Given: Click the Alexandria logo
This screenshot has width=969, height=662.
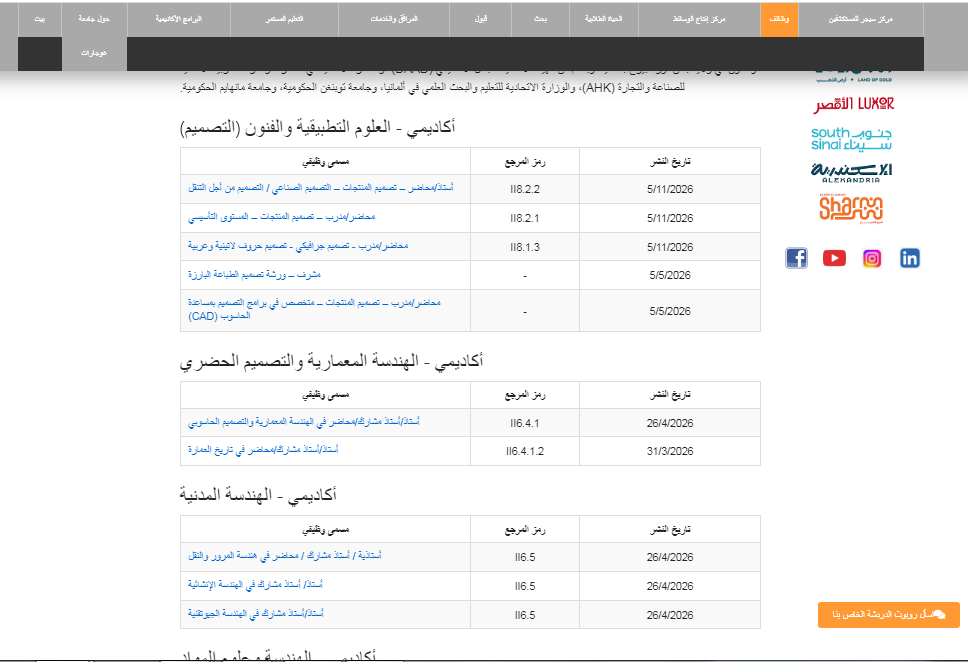Looking at the screenshot, I should (x=852, y=172).
